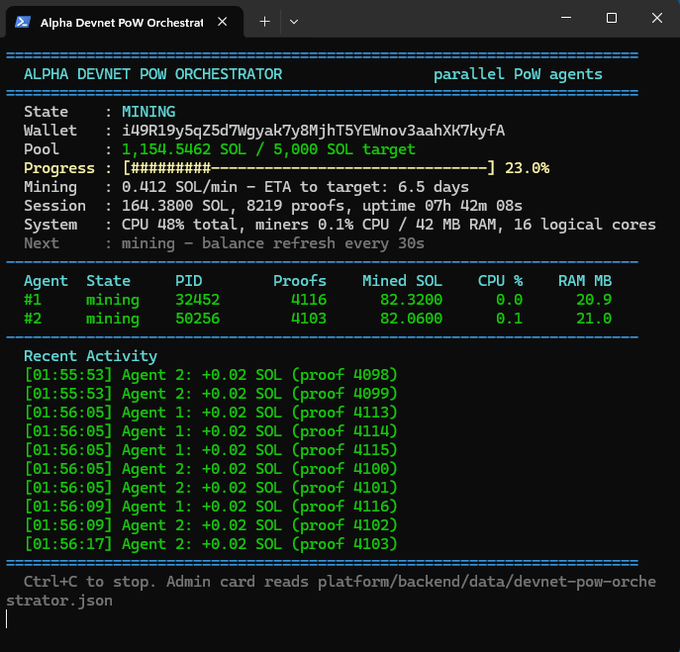Click the '8219 proofs' session count
The height and width of the screenshot is (652, 680).
click(x=295, y=206)
